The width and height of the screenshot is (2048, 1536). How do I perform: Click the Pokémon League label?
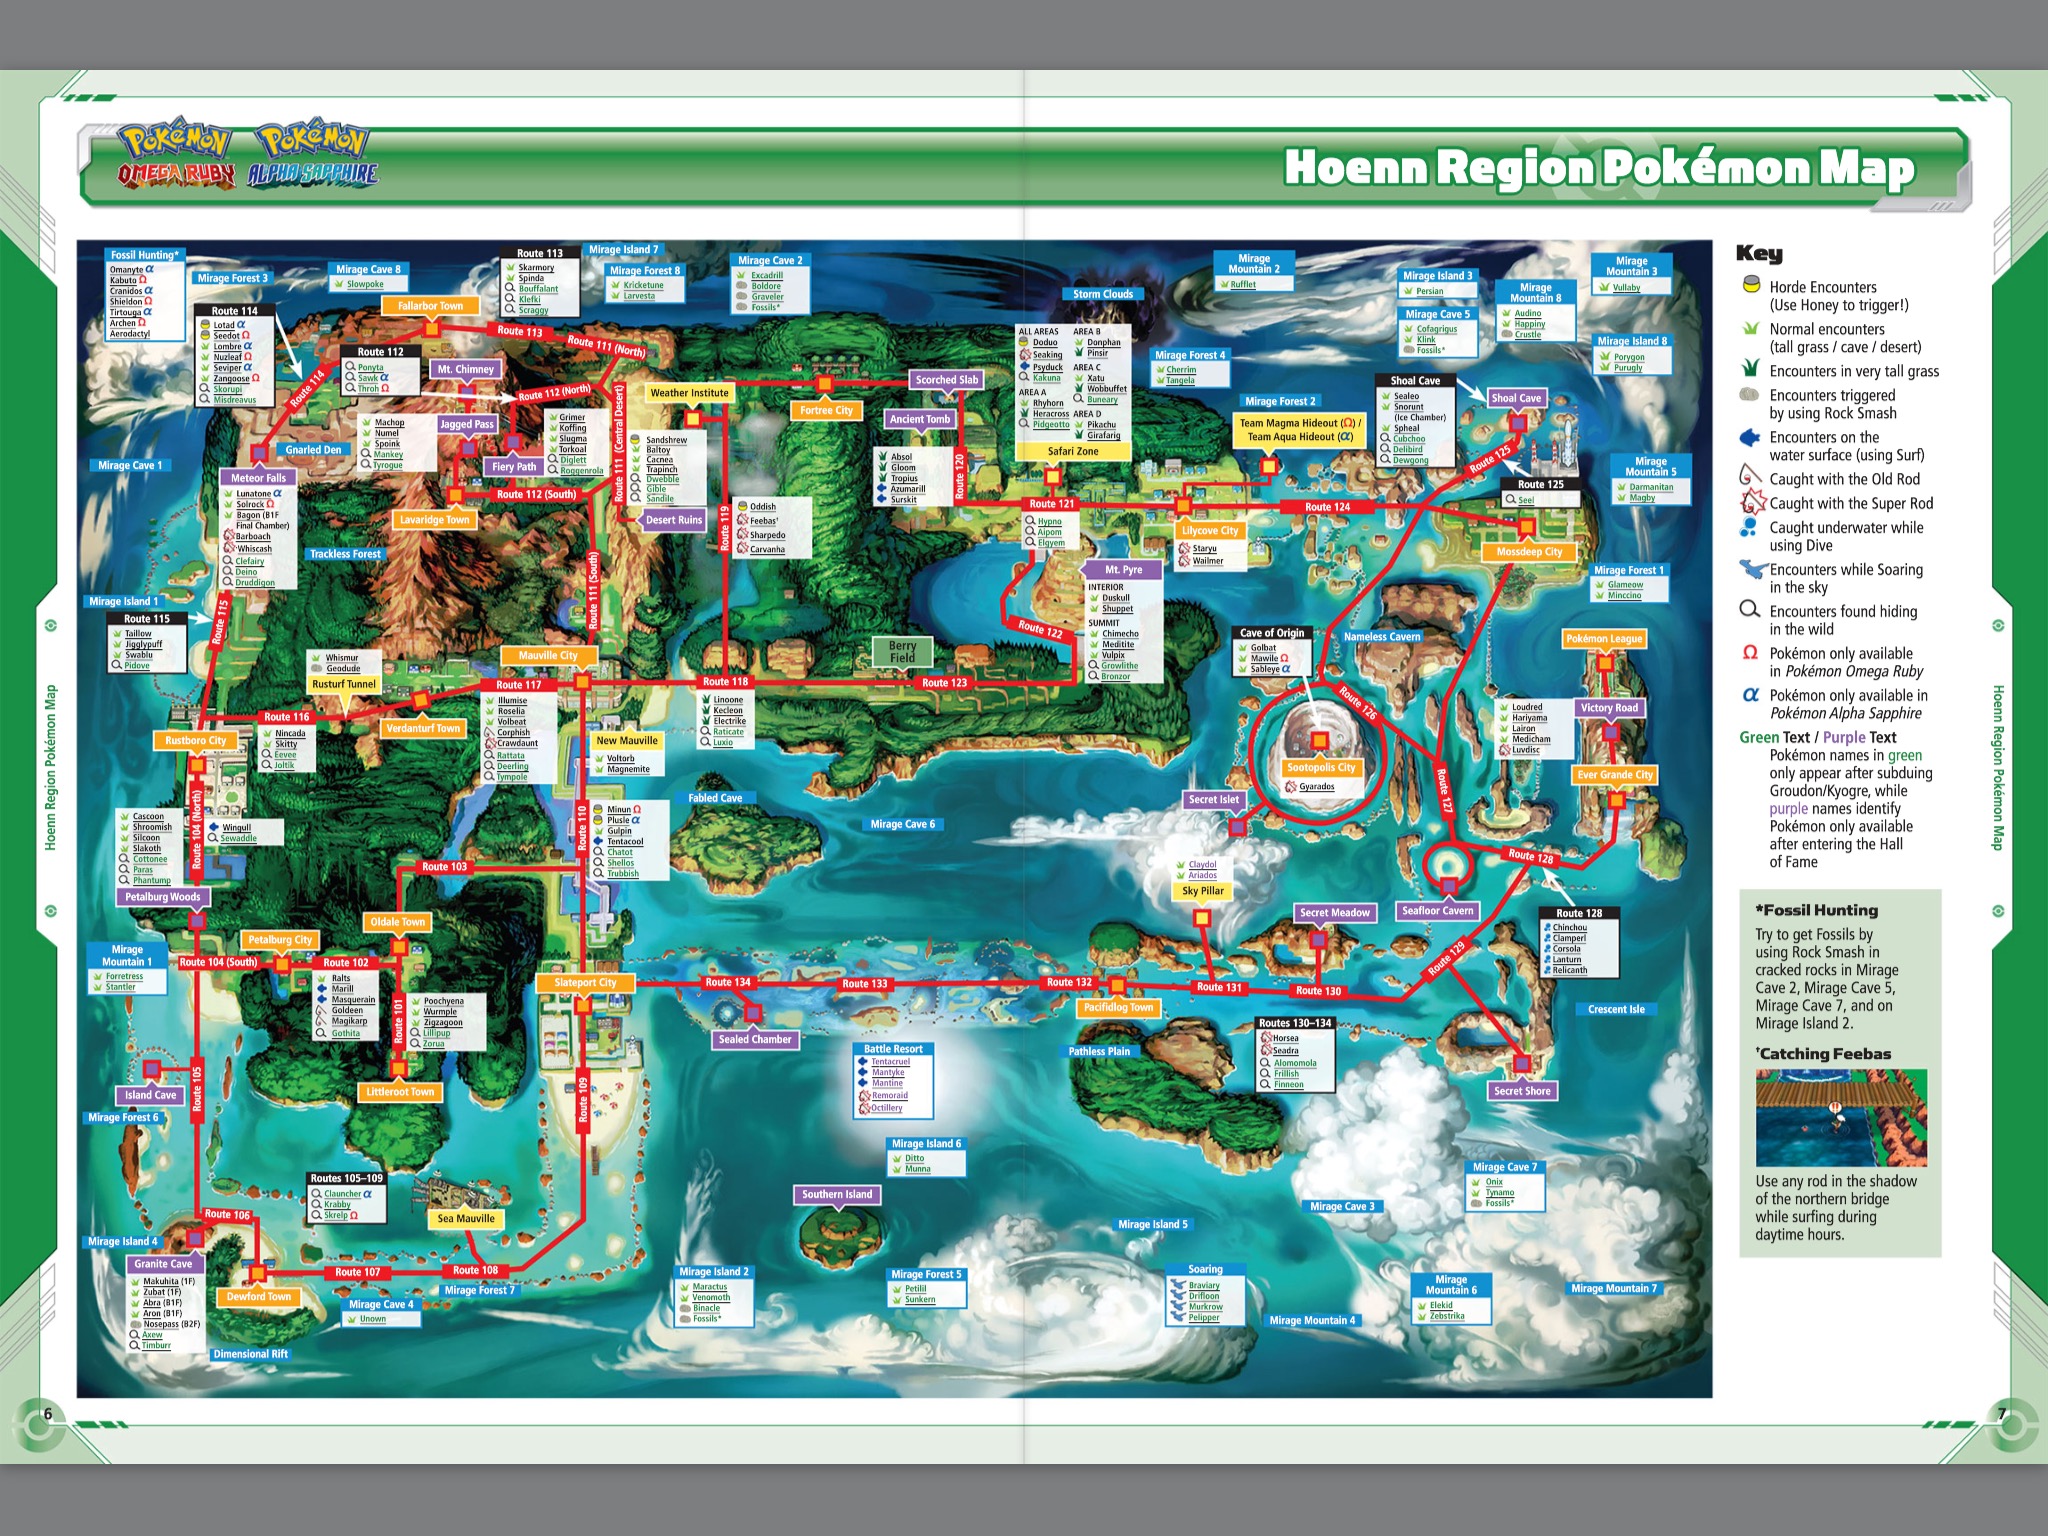tap(1604, 639)
